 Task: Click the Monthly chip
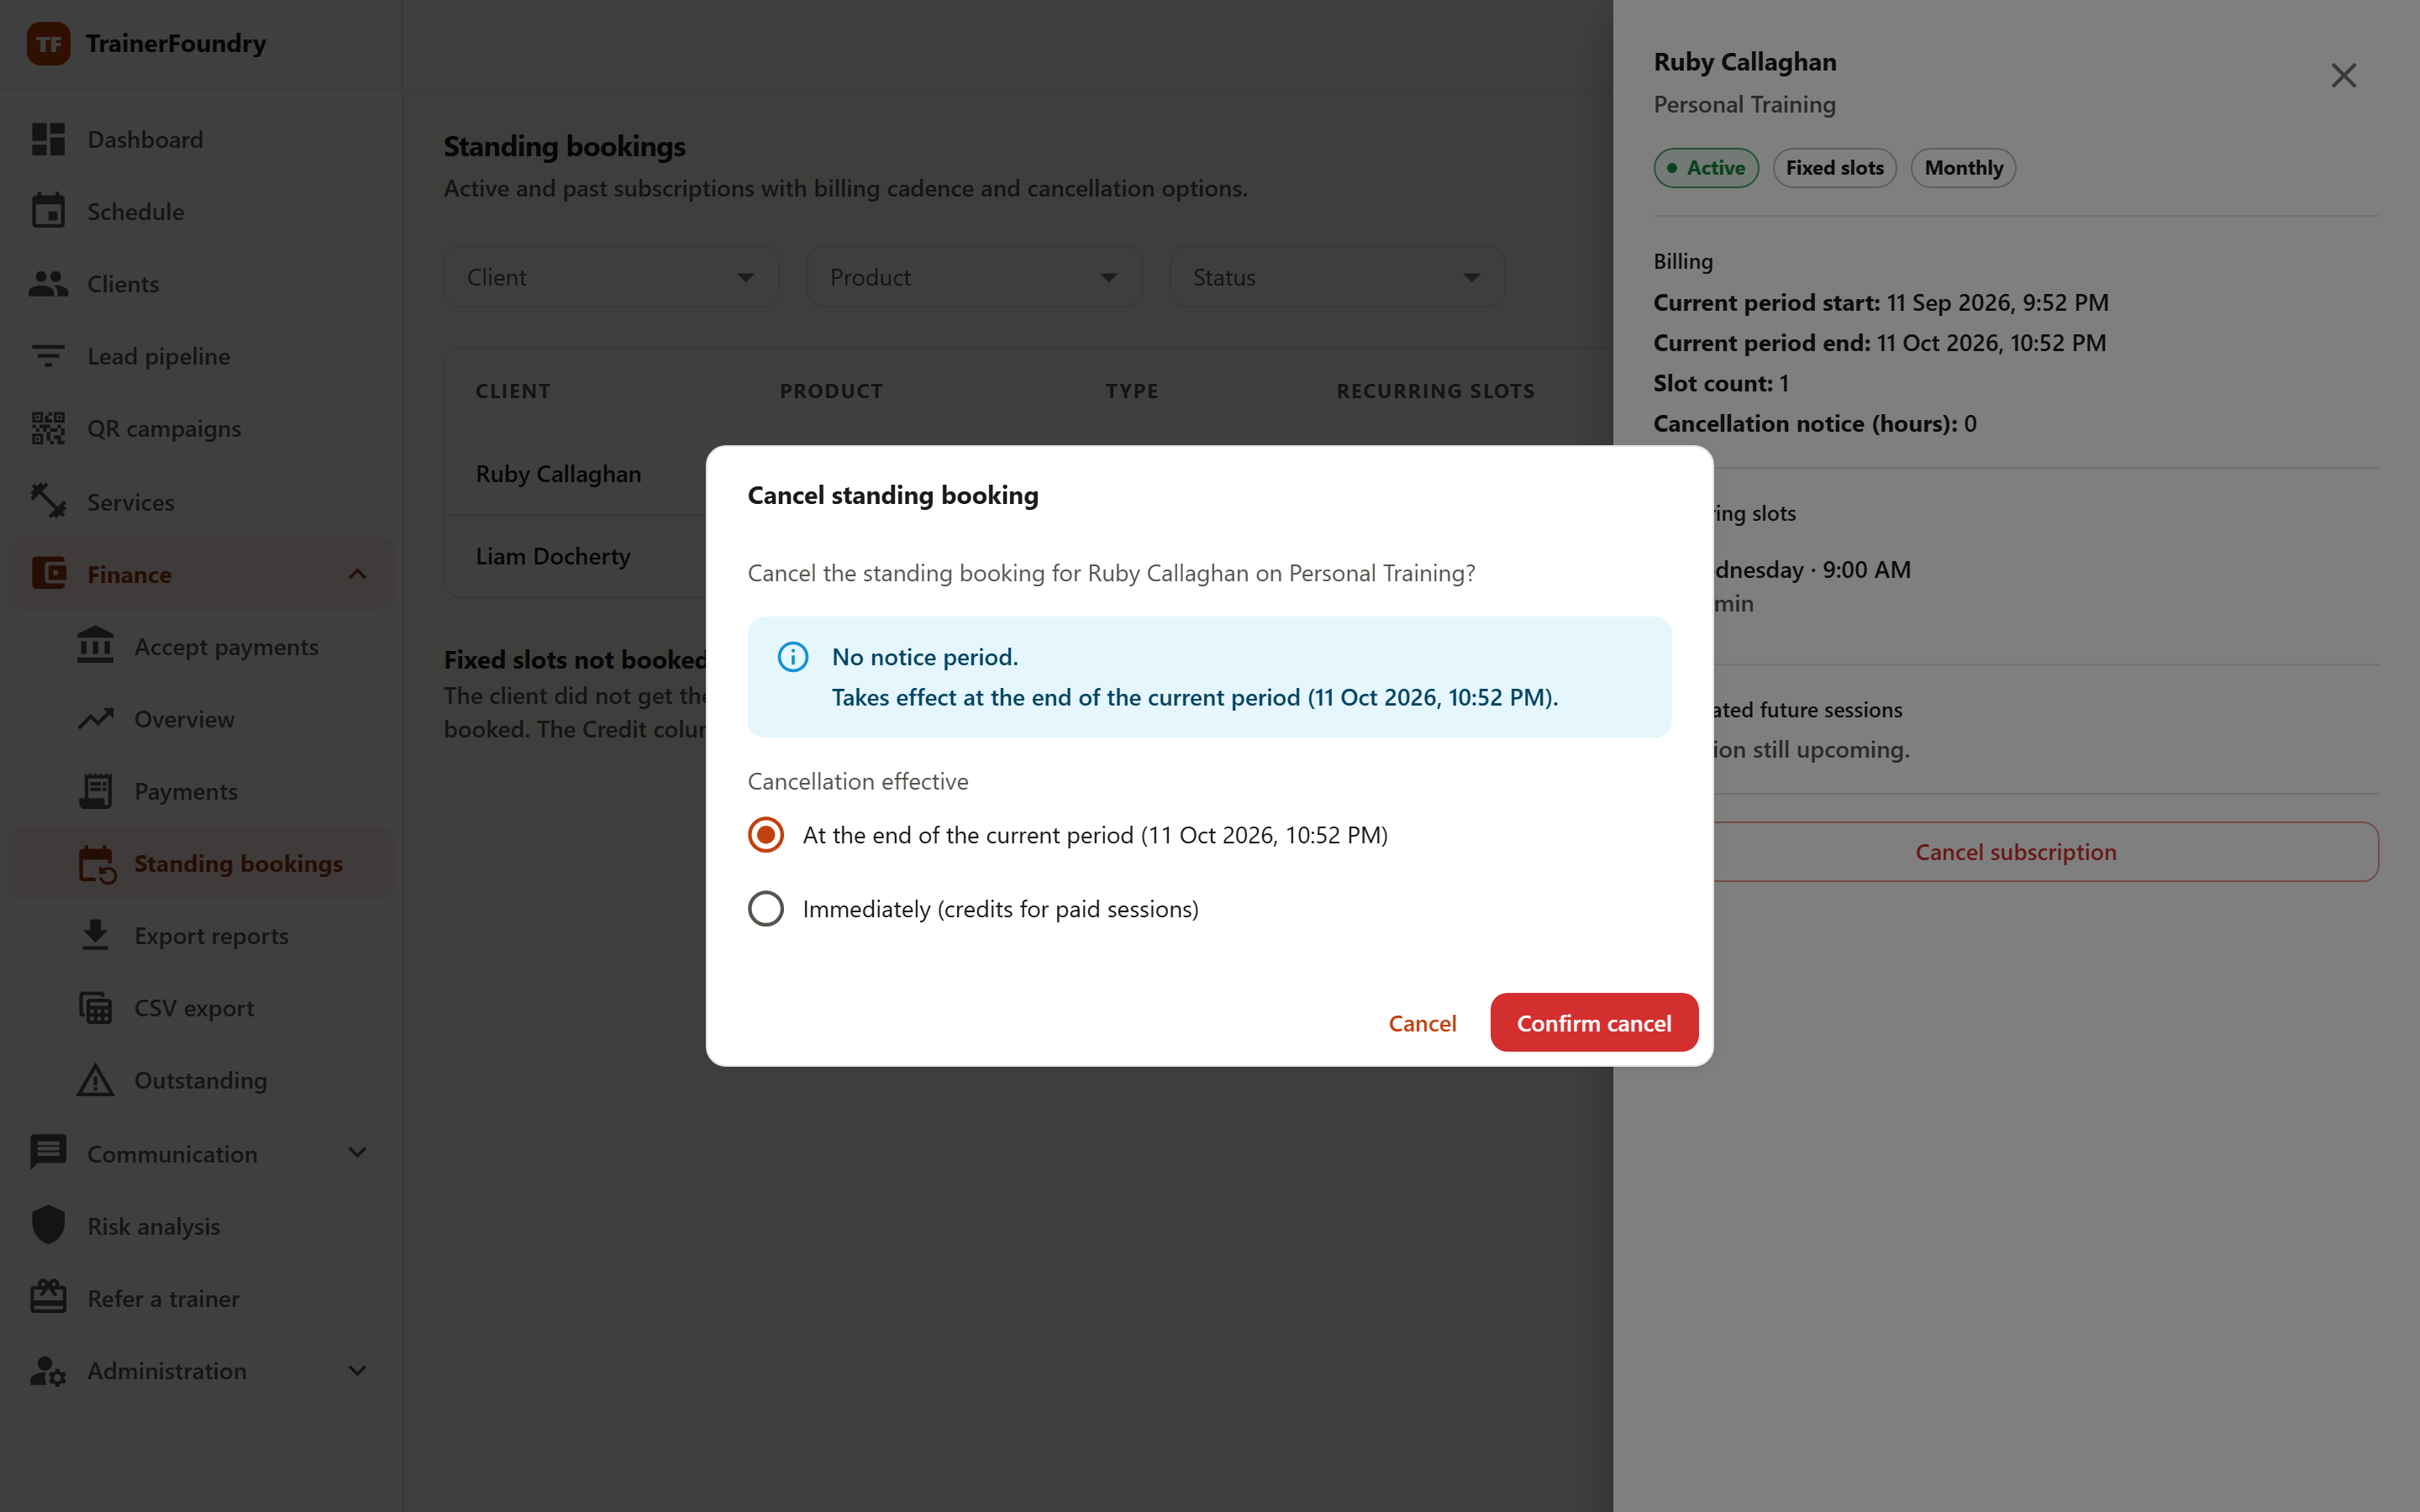(1964, 167)
